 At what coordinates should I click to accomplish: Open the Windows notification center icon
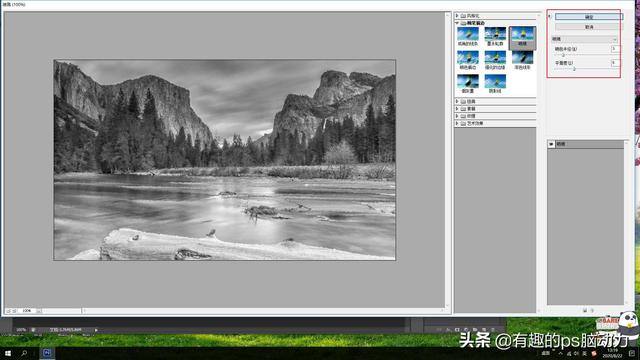coord(632,353)
